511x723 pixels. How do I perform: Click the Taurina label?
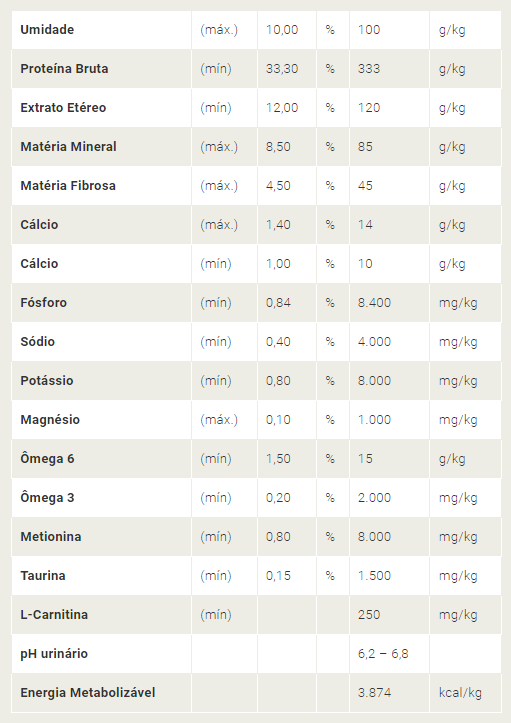pyautogui.click(x=43, y=575)
